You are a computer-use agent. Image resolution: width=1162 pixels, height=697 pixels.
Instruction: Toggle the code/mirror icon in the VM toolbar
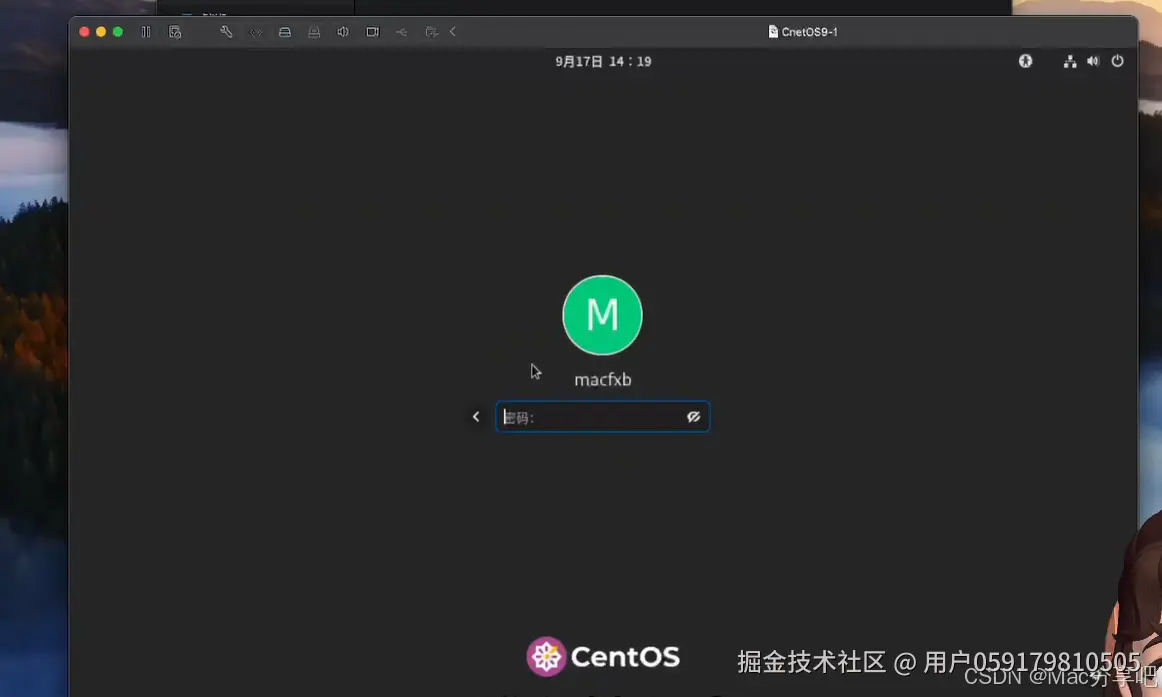[x=256, y=31]
